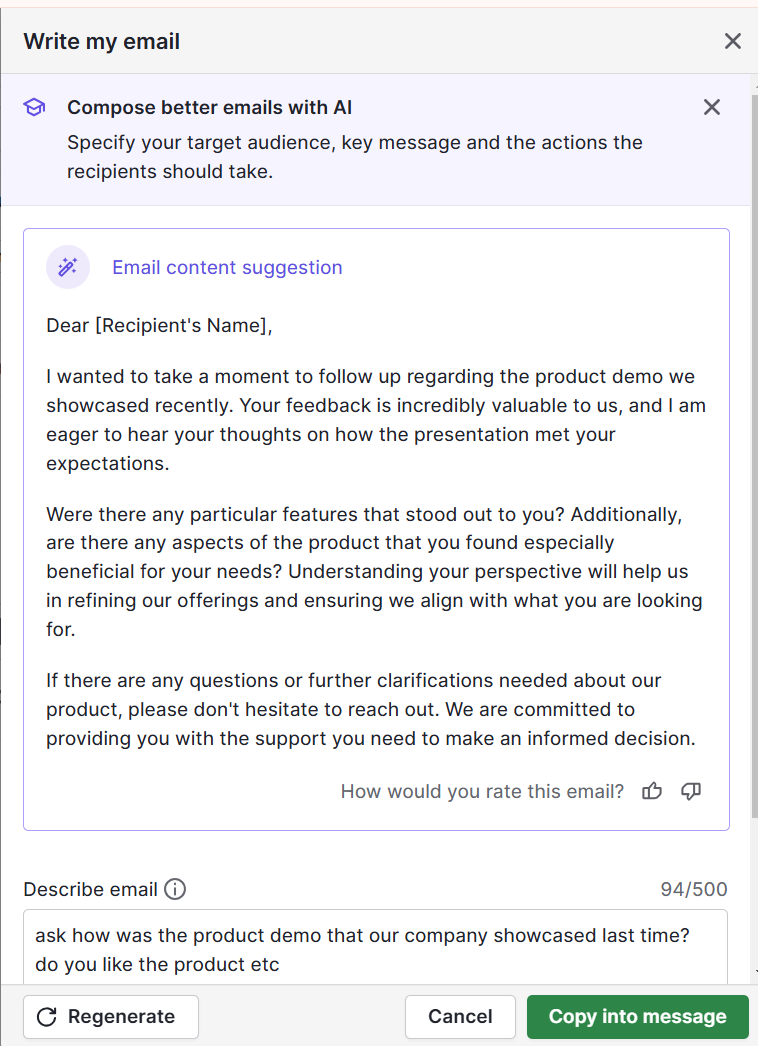Viewport: 758px width, 1046px height.
Task: Close the Write my email dialog
Action: pos(733,41)
